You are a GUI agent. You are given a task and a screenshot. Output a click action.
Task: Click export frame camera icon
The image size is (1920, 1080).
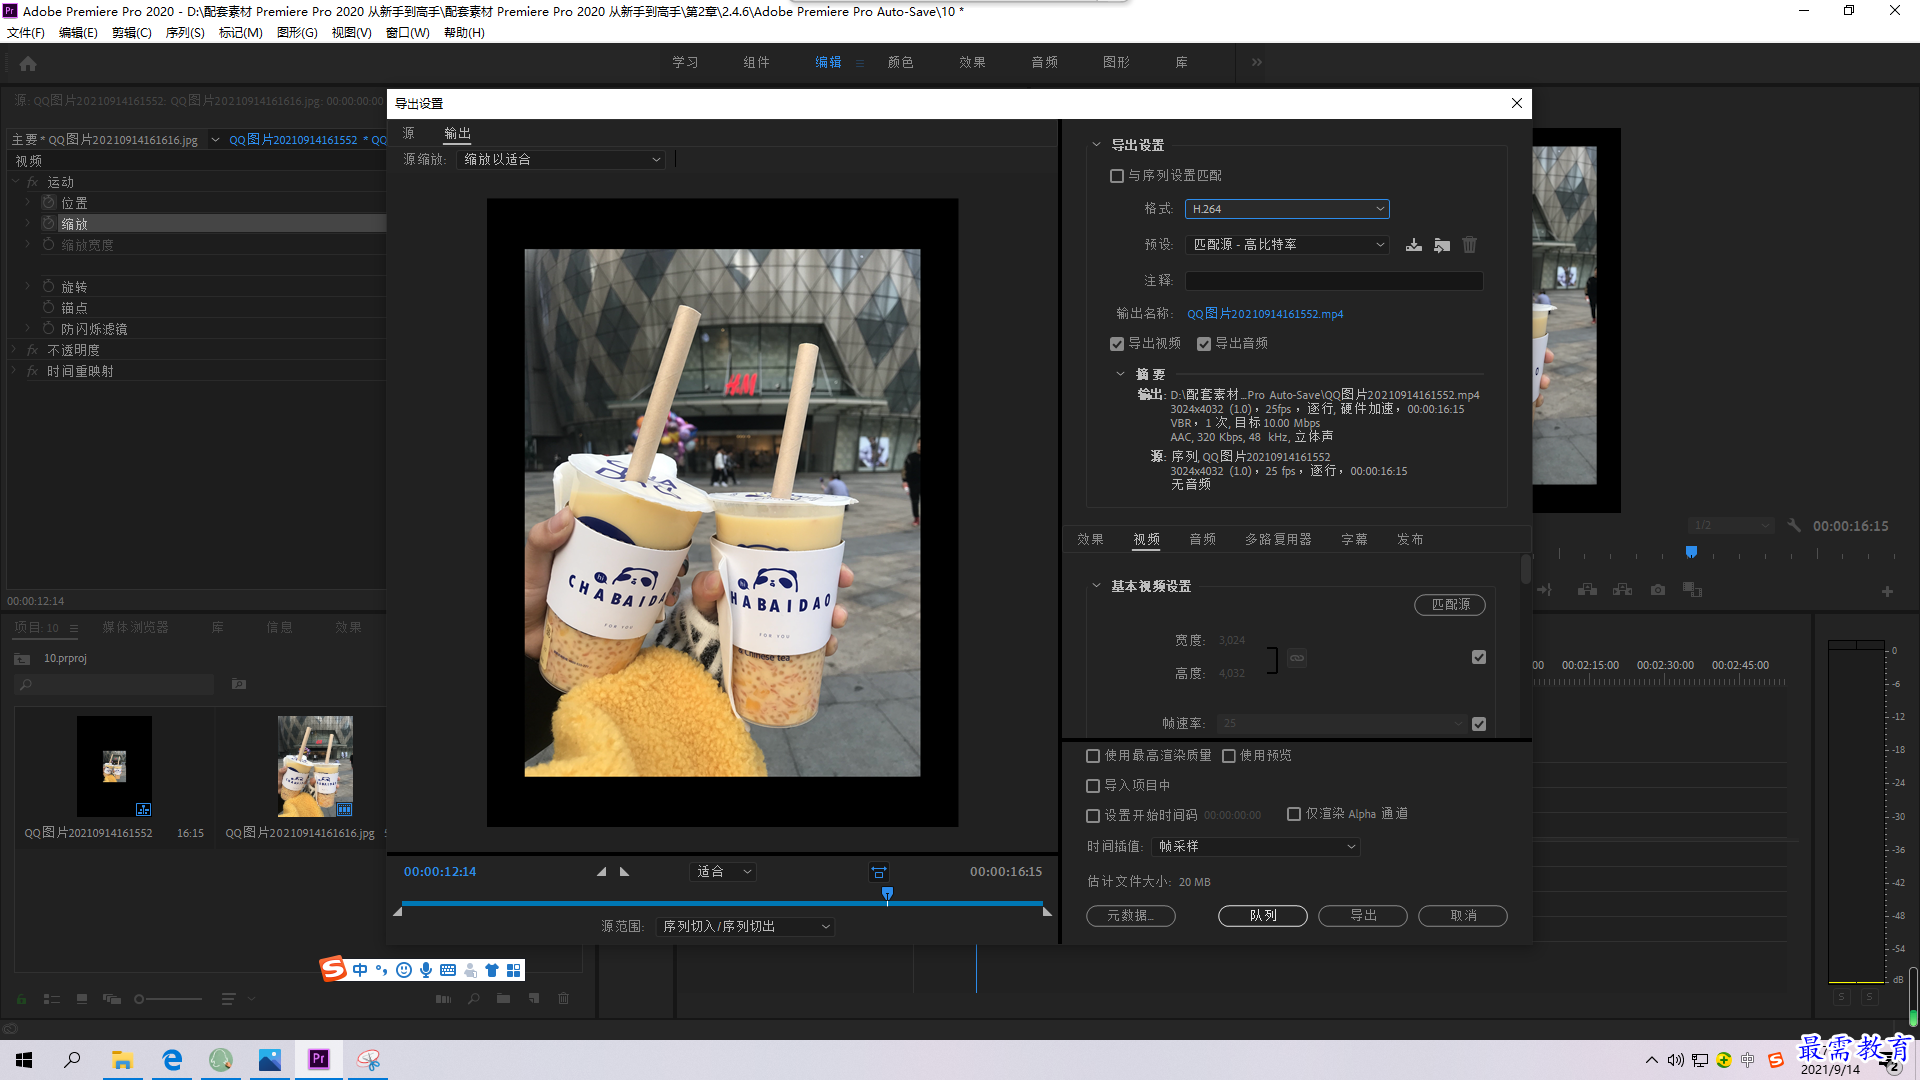point(1658,590)
